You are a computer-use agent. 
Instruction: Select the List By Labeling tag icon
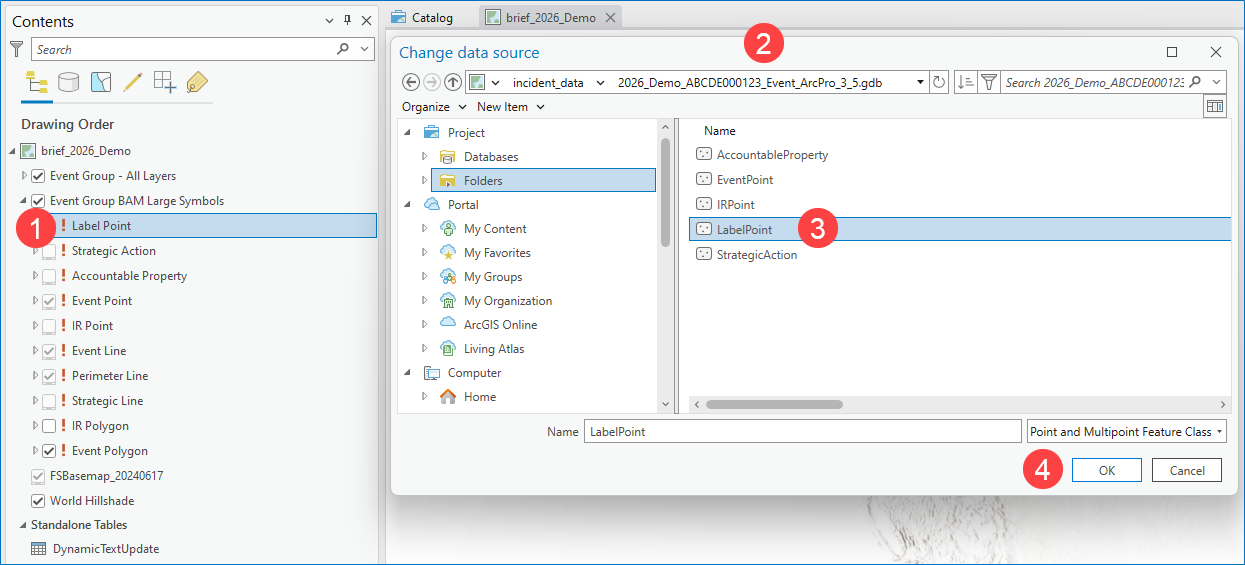pos(197,82)
